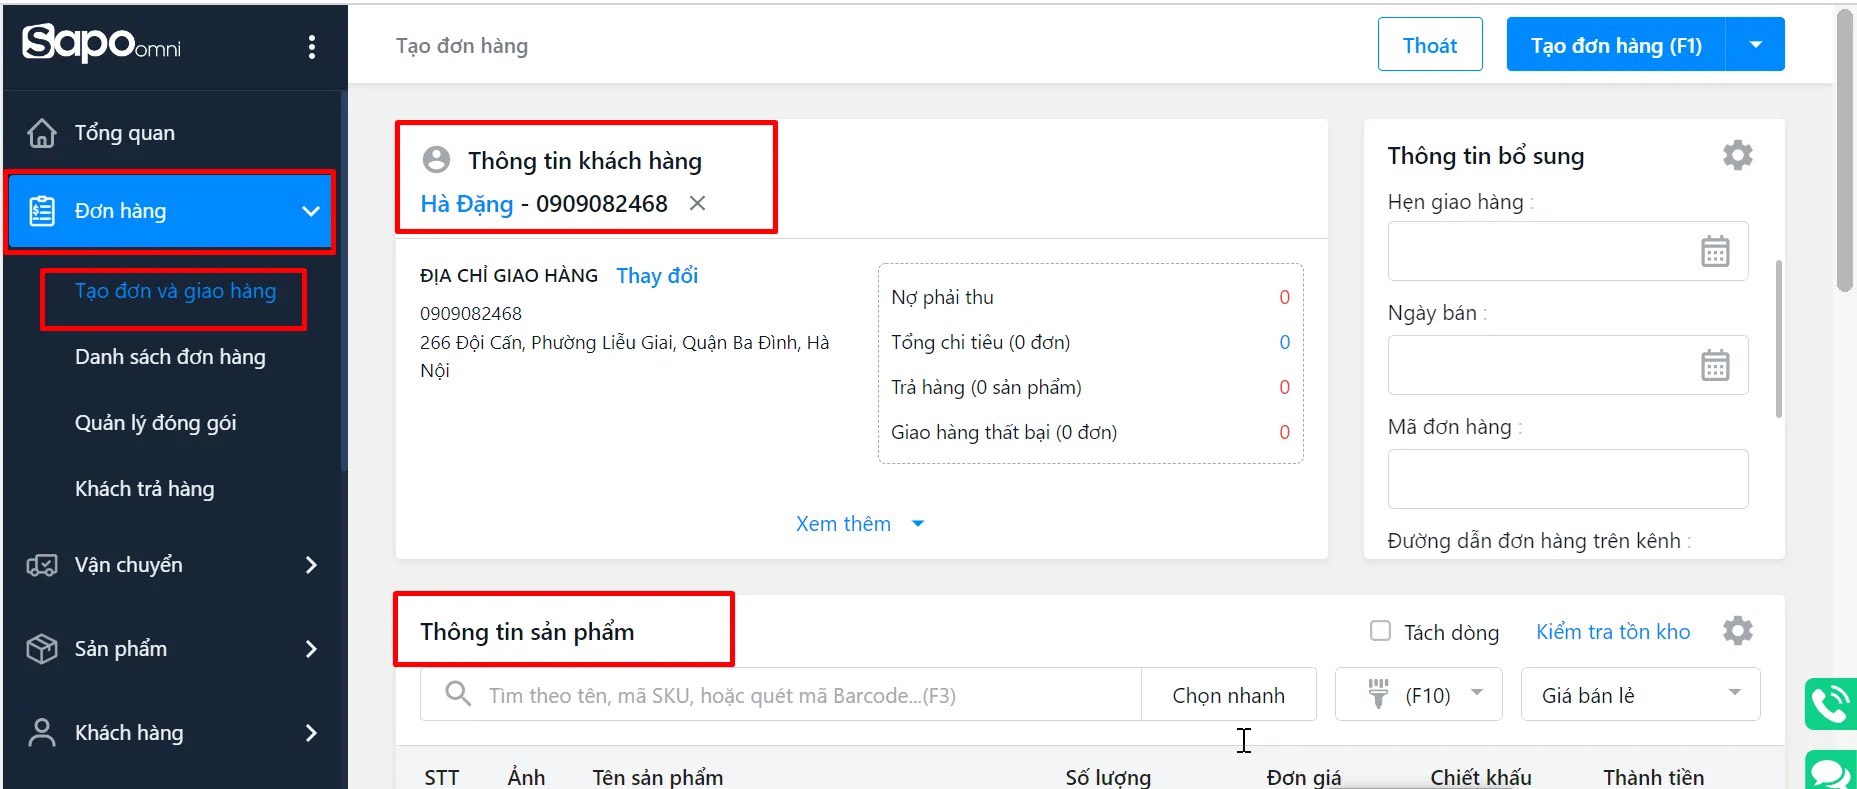1857x789 pixels.
Task: Click Nợ phải thu value row
Action: click(1090, 297)
